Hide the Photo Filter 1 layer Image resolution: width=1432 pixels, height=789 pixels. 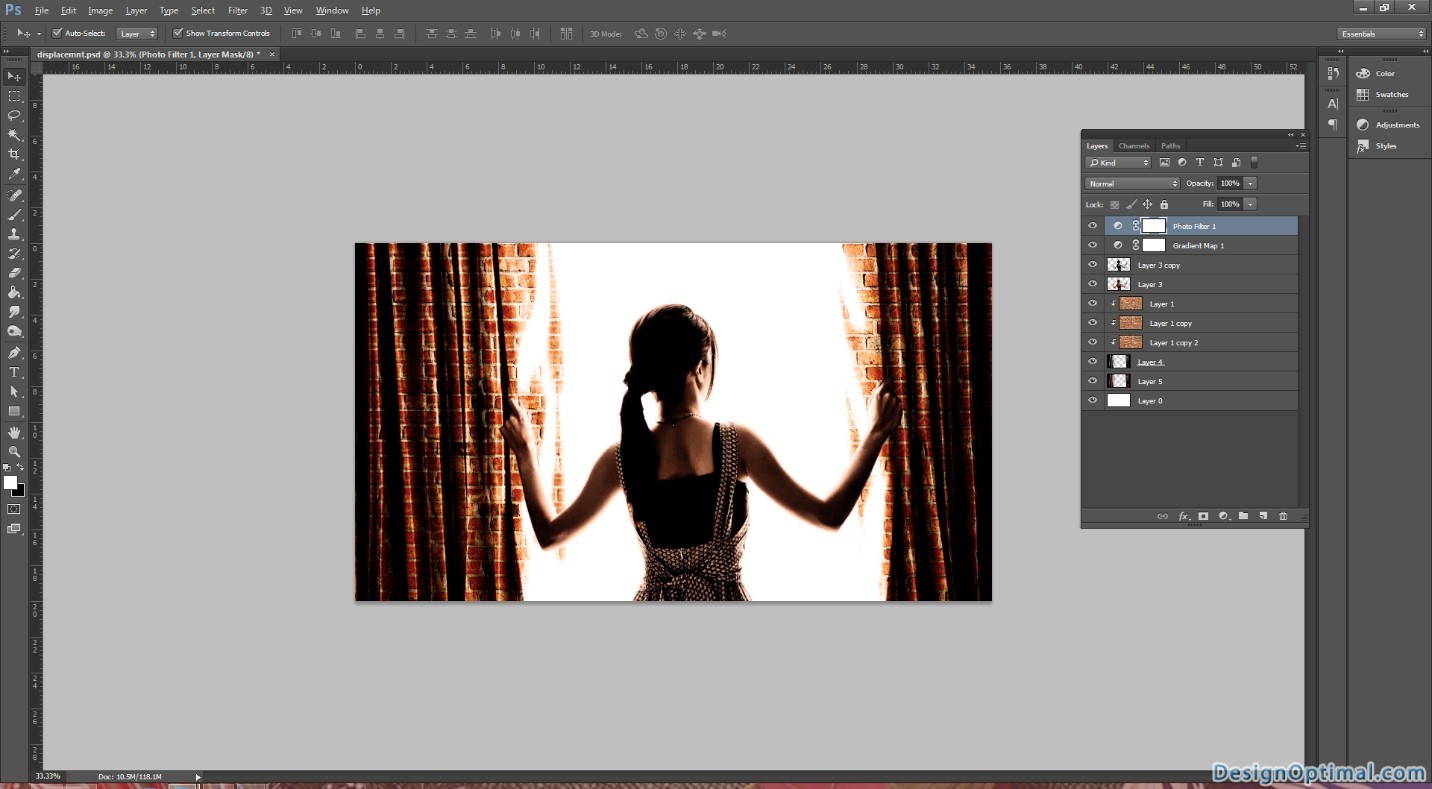click(1092, 226)
